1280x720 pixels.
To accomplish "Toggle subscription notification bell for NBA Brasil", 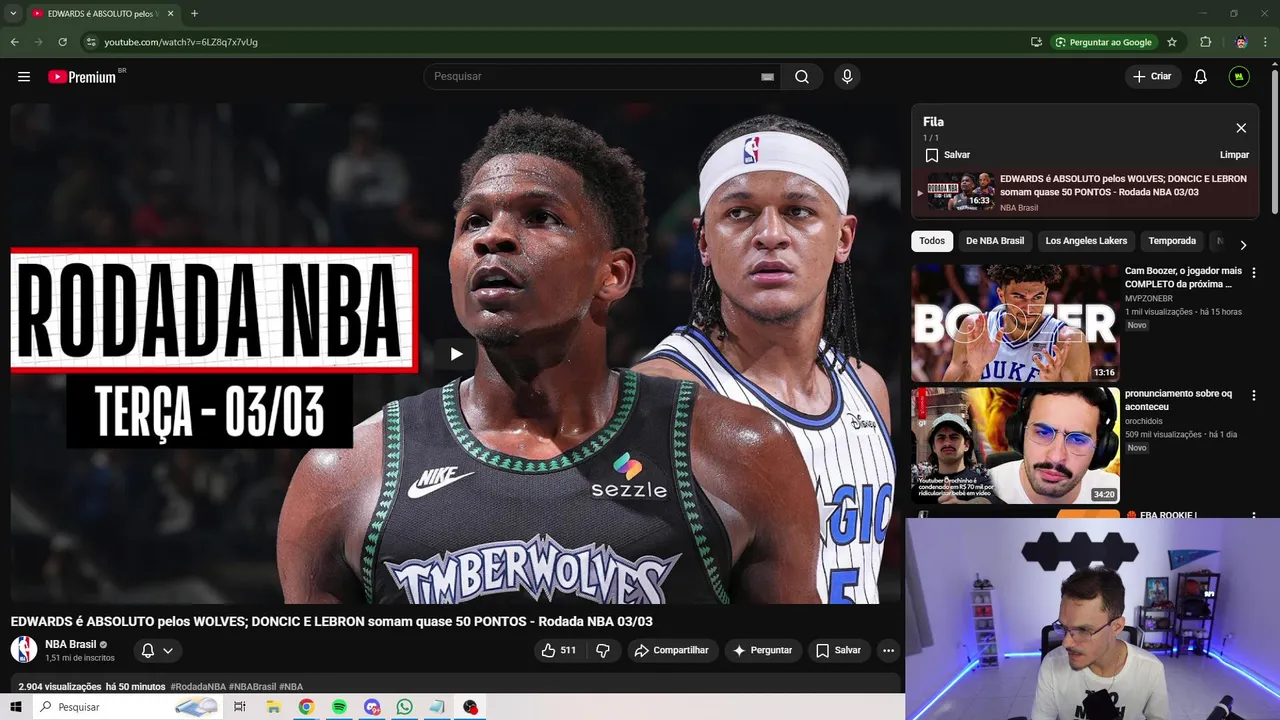I will coord(148,650).
